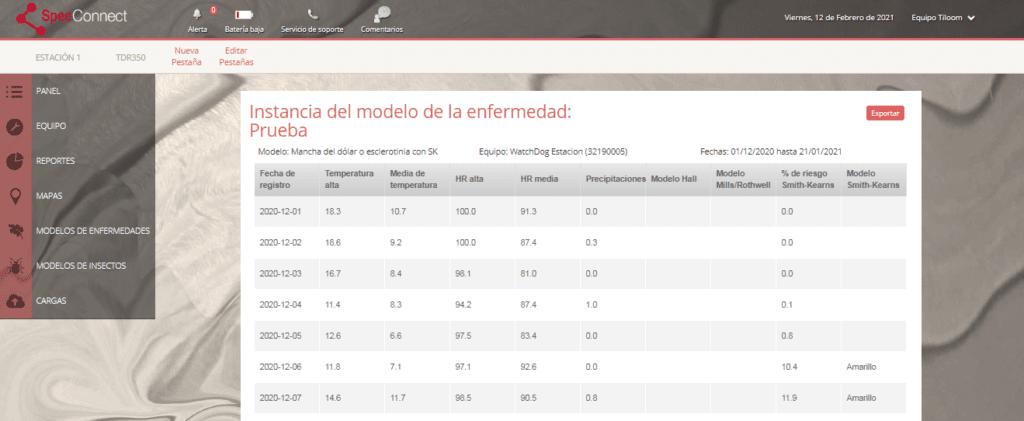The width and height of the screenshot is (1024, 421).
Task: Open the PANEL menu item
Action: (x=48, y=91)
